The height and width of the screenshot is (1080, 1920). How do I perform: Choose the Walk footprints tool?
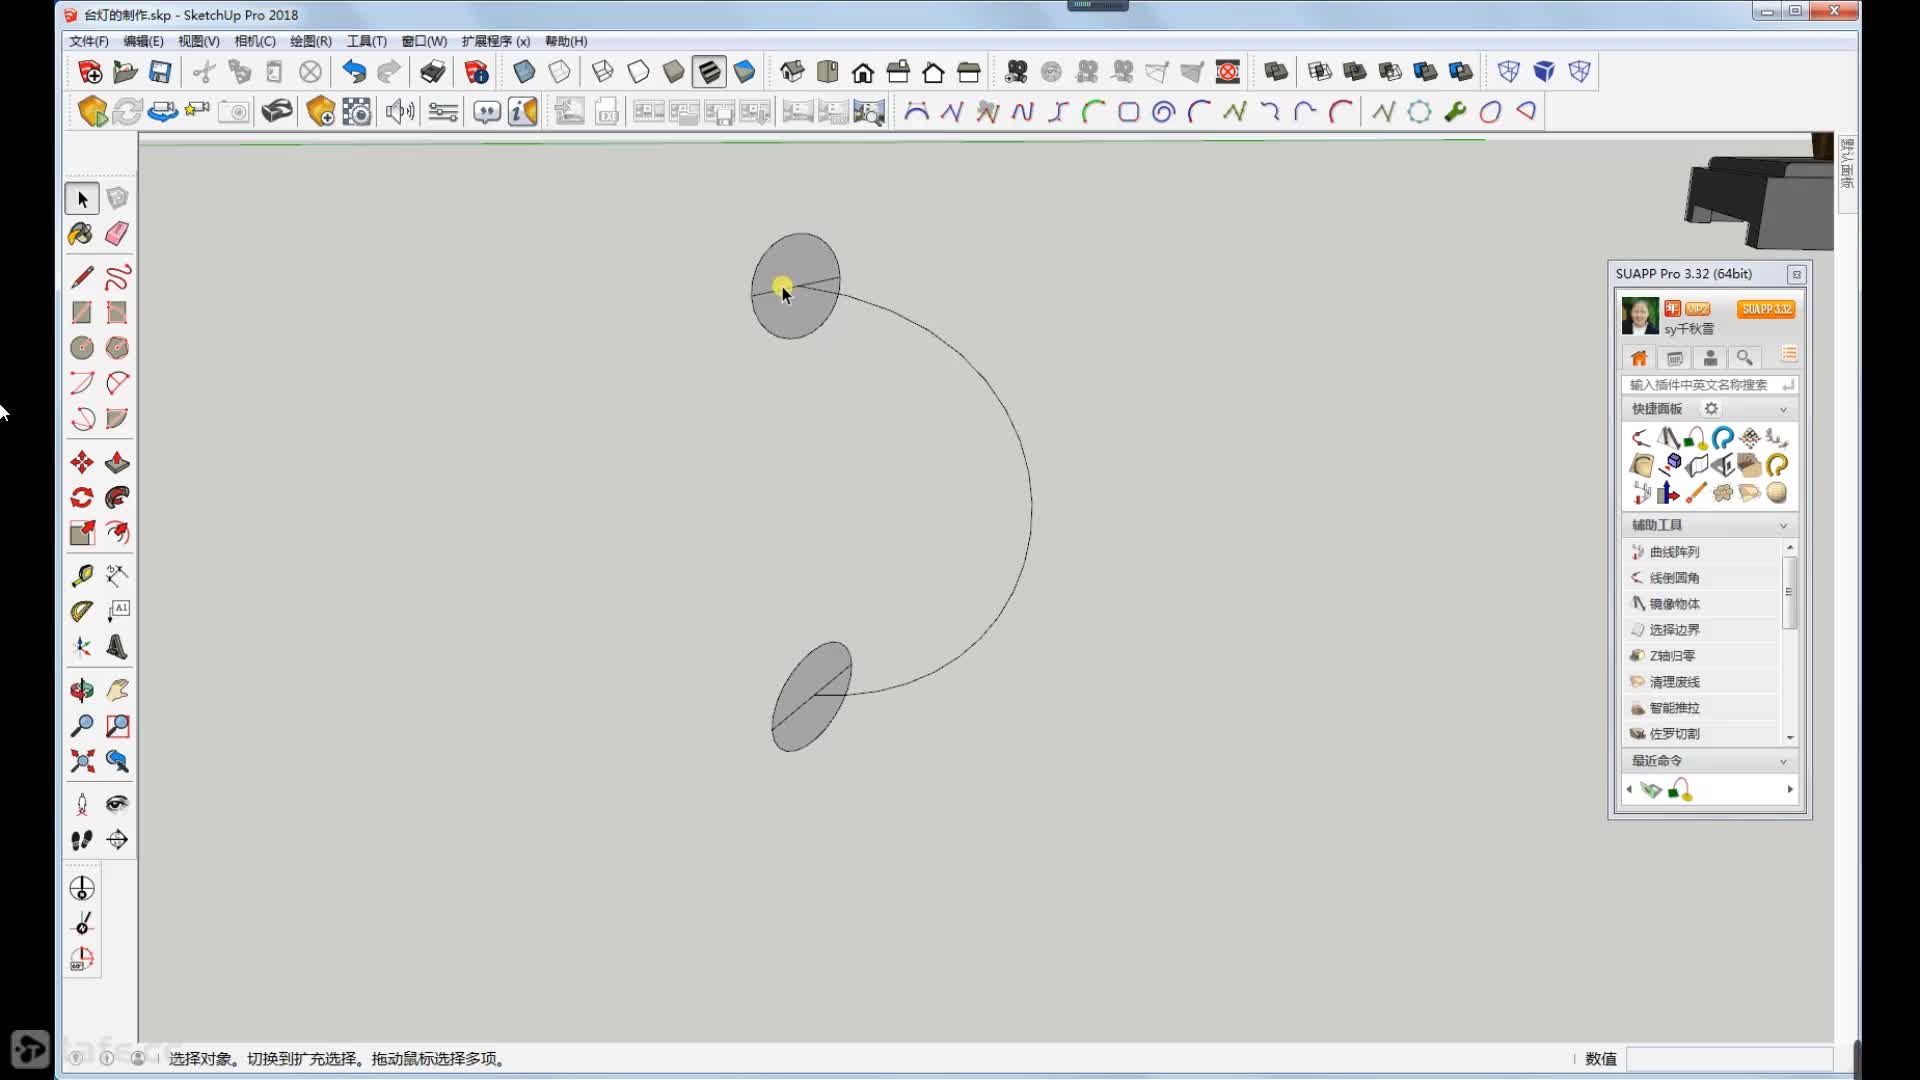82,840
